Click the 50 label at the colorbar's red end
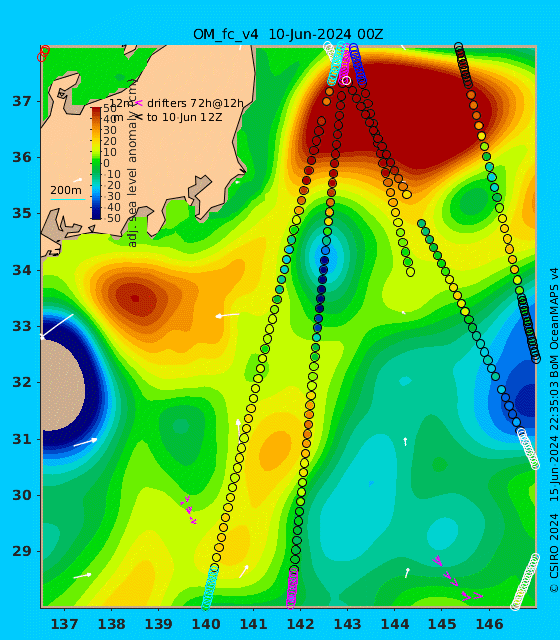The height and width of the screenshot is (640, 560). point(110,108)
